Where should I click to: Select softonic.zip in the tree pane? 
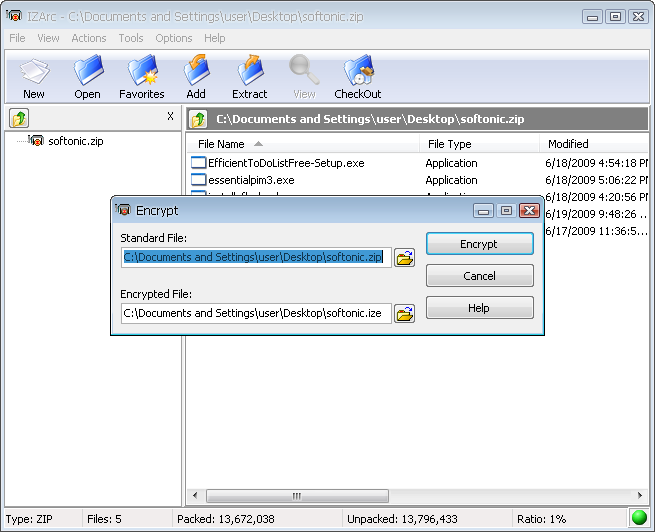(x=76, y=141)
